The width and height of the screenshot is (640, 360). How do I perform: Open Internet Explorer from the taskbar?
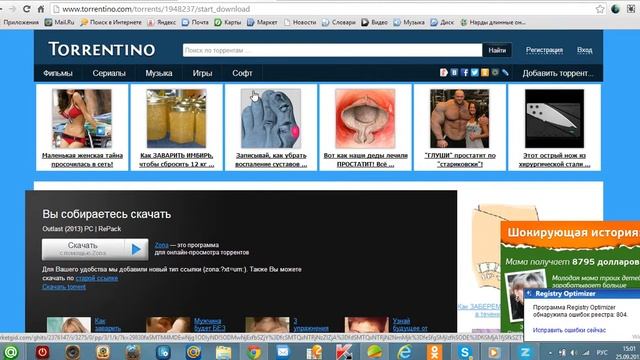404,351
